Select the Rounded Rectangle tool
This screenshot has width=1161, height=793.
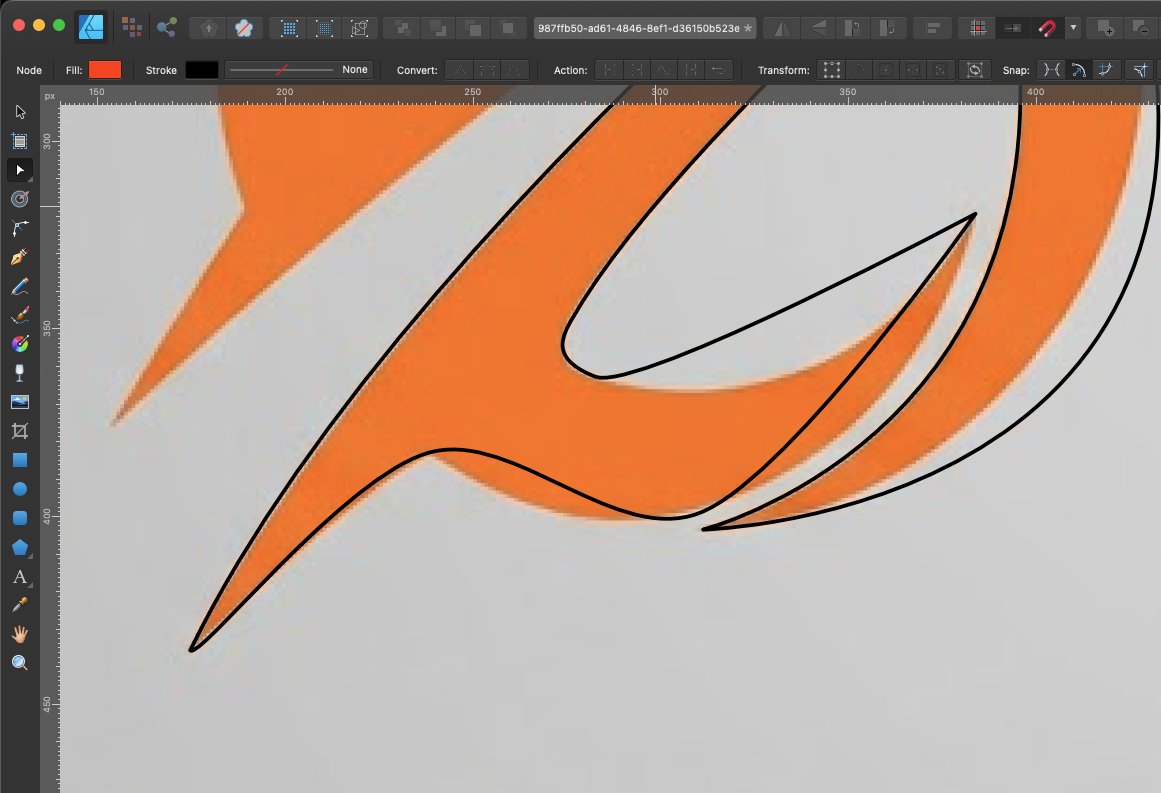(20, 518)
